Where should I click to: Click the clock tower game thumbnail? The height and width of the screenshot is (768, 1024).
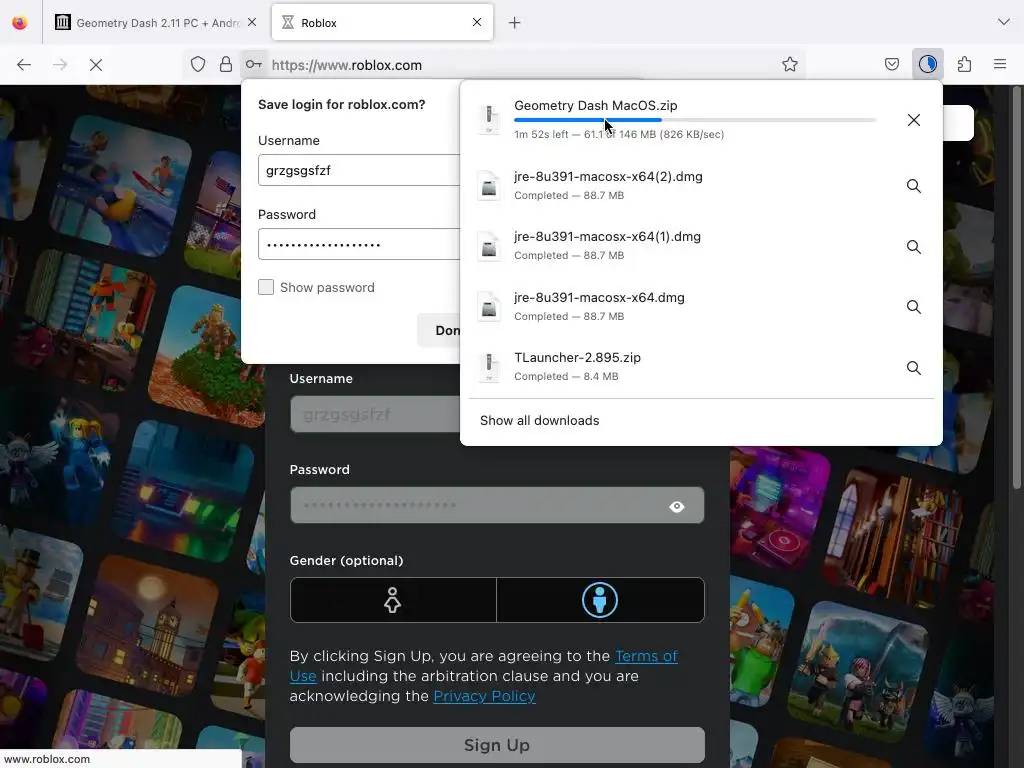point(149,627)
